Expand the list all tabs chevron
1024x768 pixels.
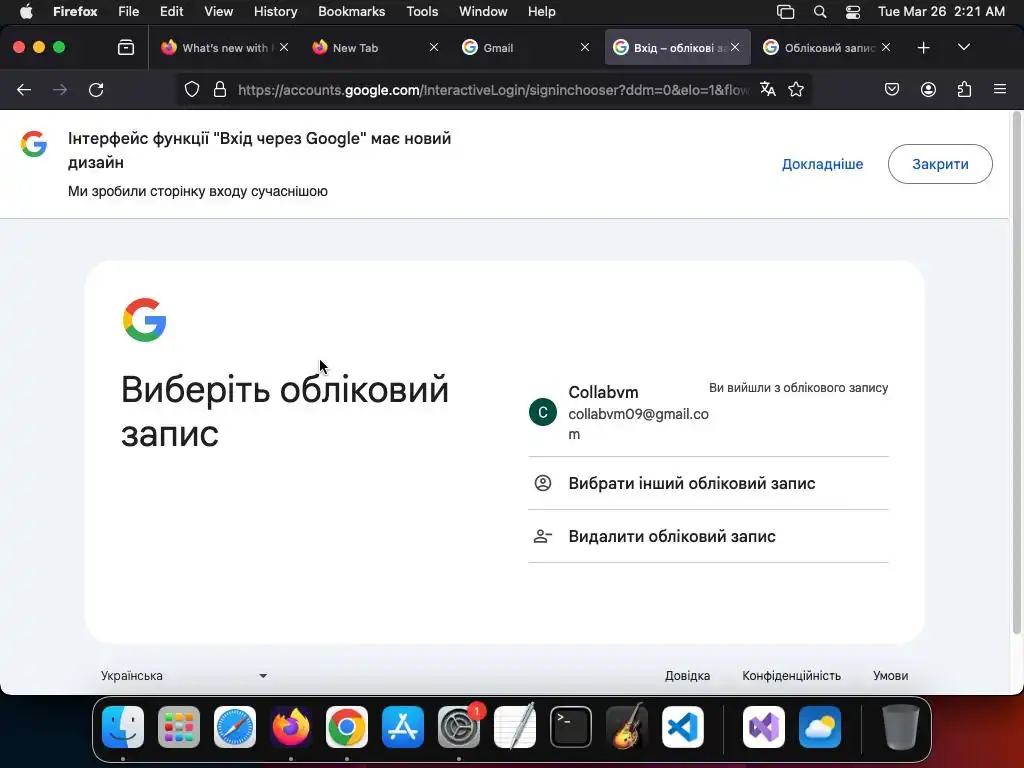point(964,48)
